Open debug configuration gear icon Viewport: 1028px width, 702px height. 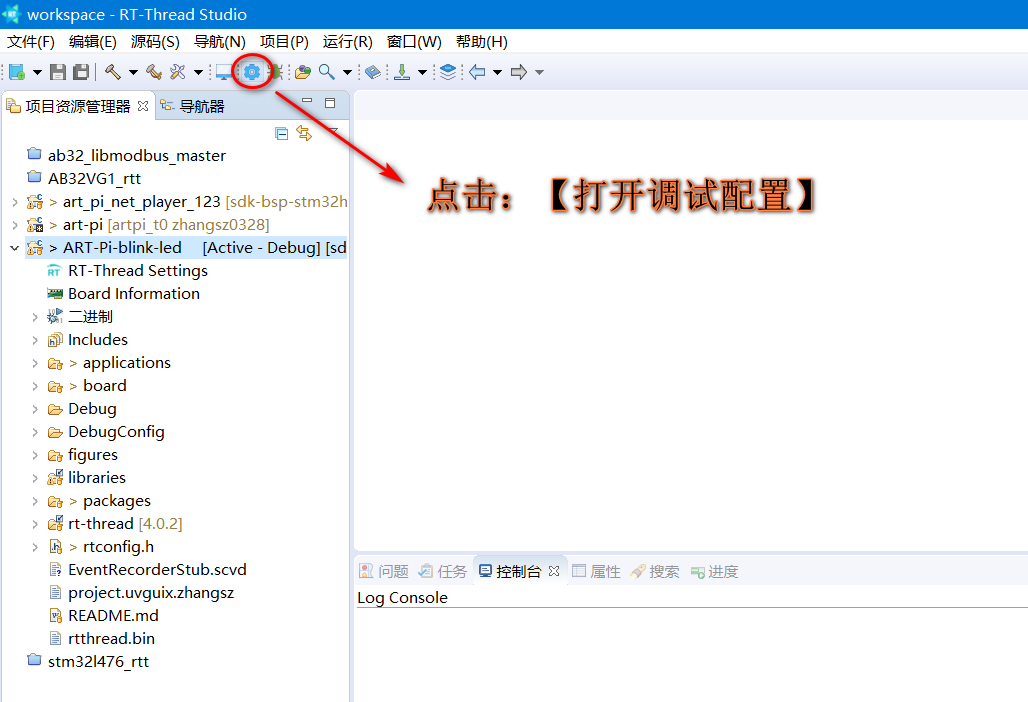[x=252, y=72]
